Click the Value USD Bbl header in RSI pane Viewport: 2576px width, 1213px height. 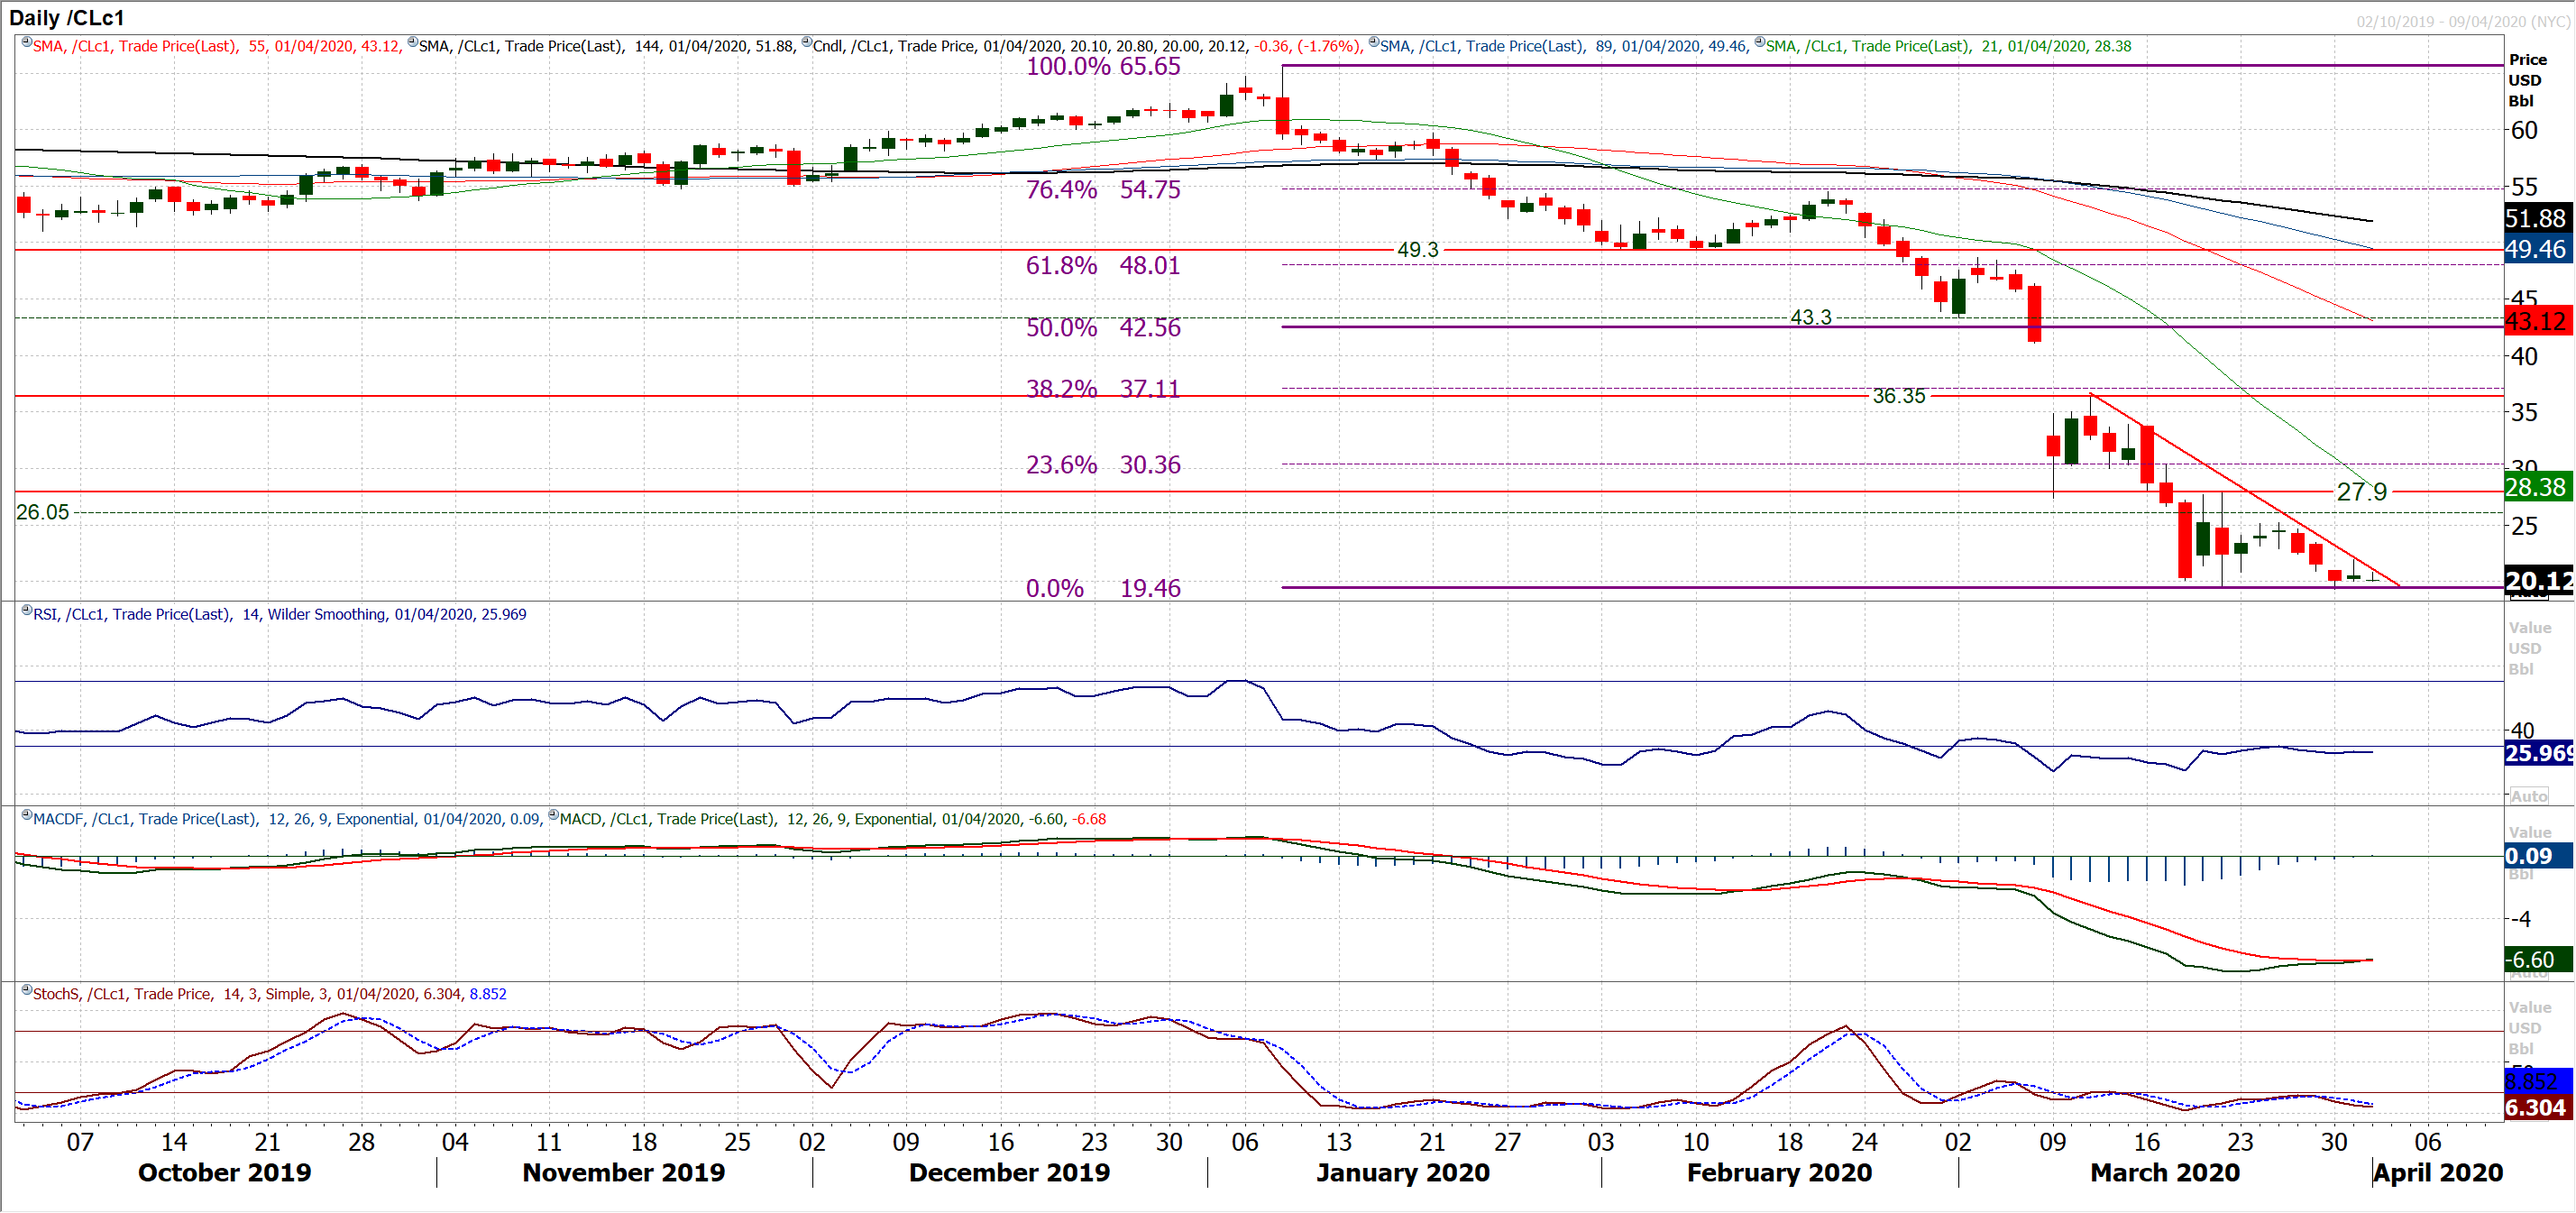coord(2530,648)
